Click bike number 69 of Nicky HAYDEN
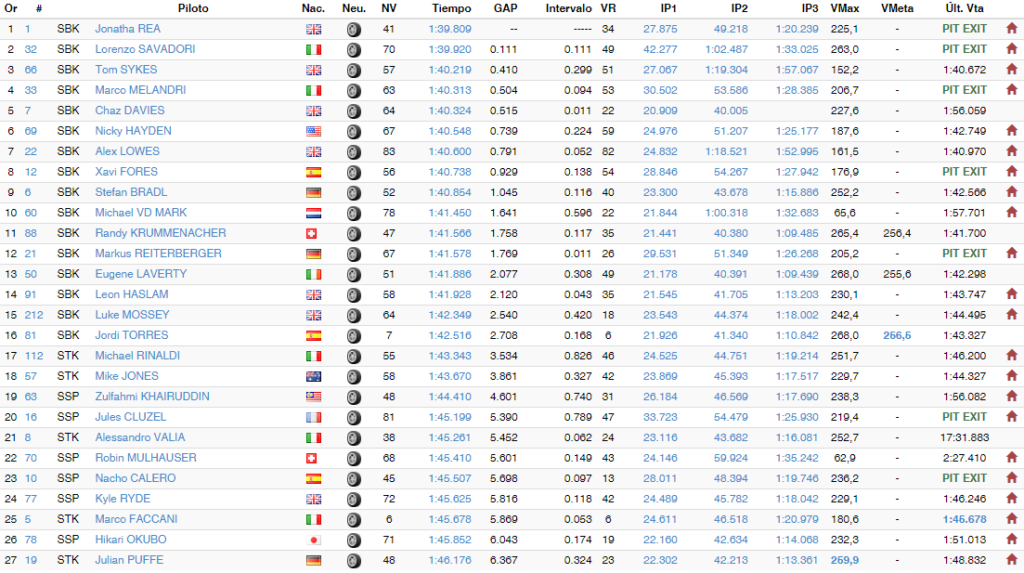 pyautogui.click(x=31, y=131)
